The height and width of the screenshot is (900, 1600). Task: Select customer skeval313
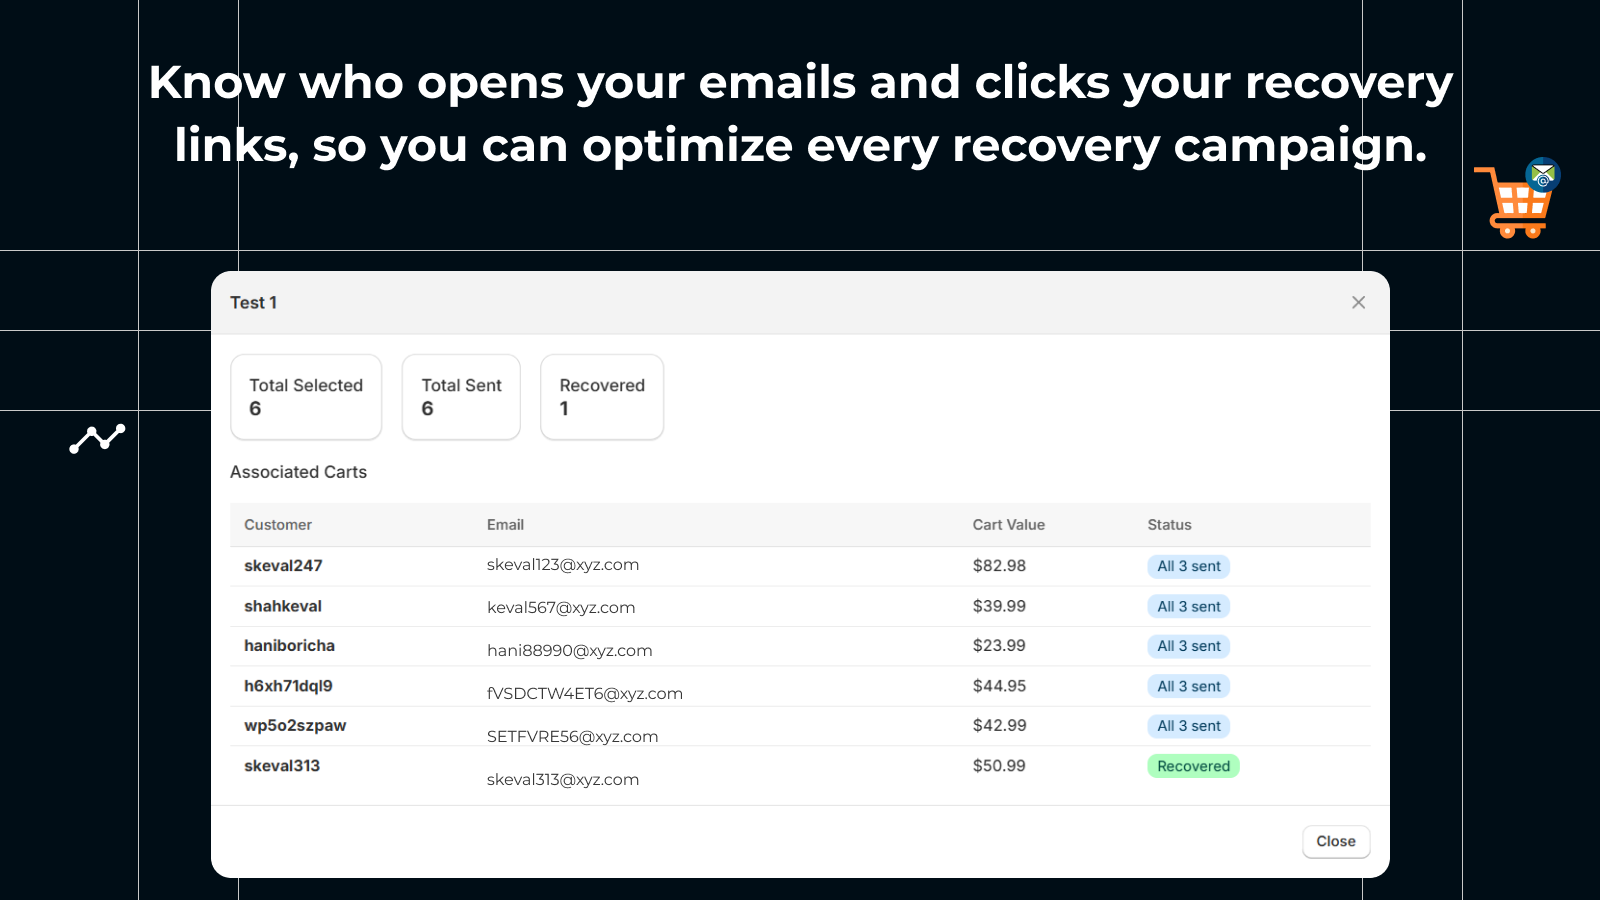[x=282, y=766]
